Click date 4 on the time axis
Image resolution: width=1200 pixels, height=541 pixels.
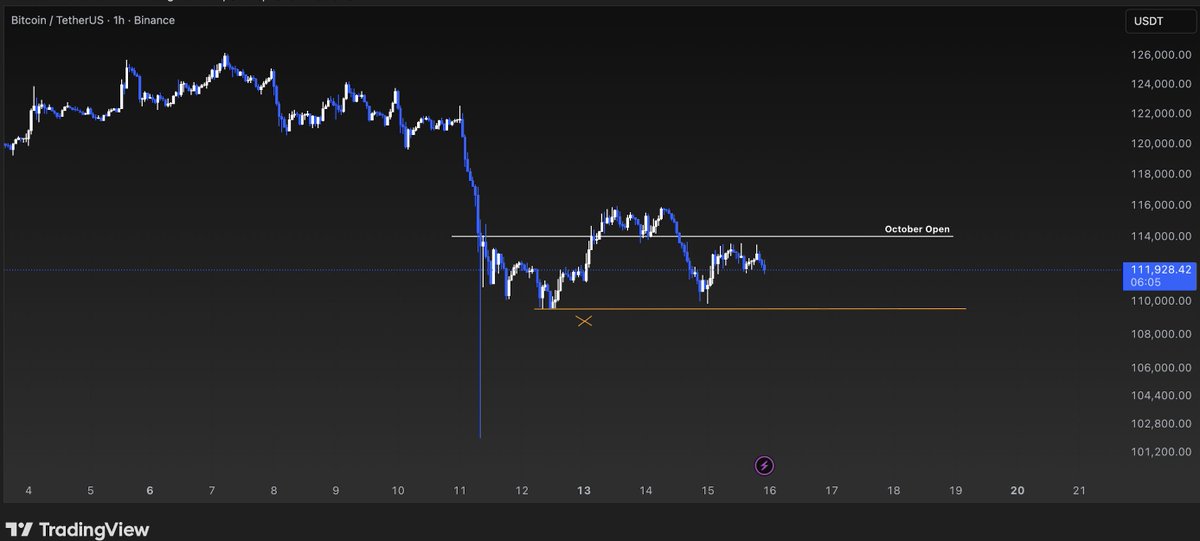tap(28, 491)
